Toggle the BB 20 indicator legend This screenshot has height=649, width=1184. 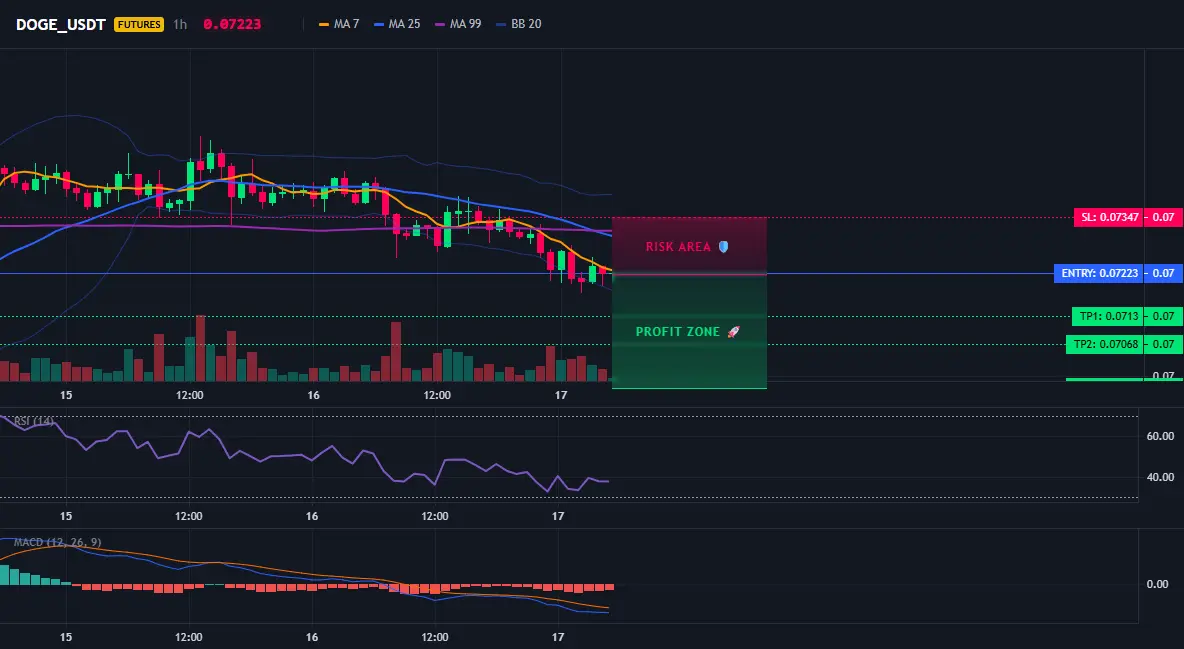point(519,24)
